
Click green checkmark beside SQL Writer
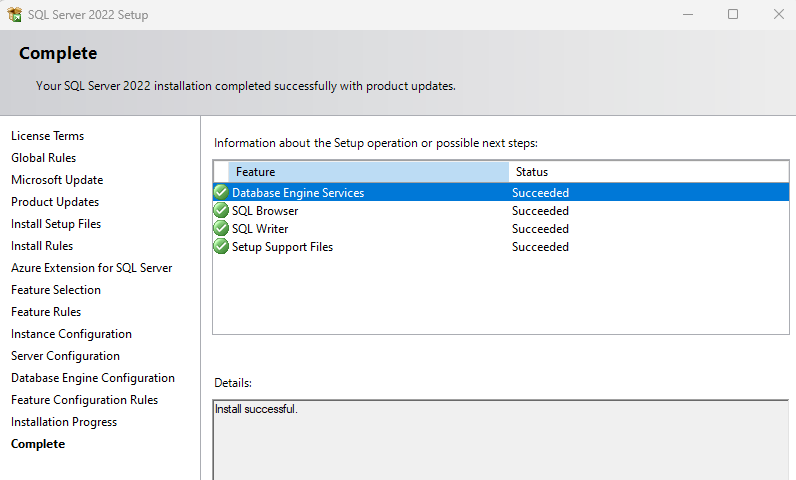(221, 228)
